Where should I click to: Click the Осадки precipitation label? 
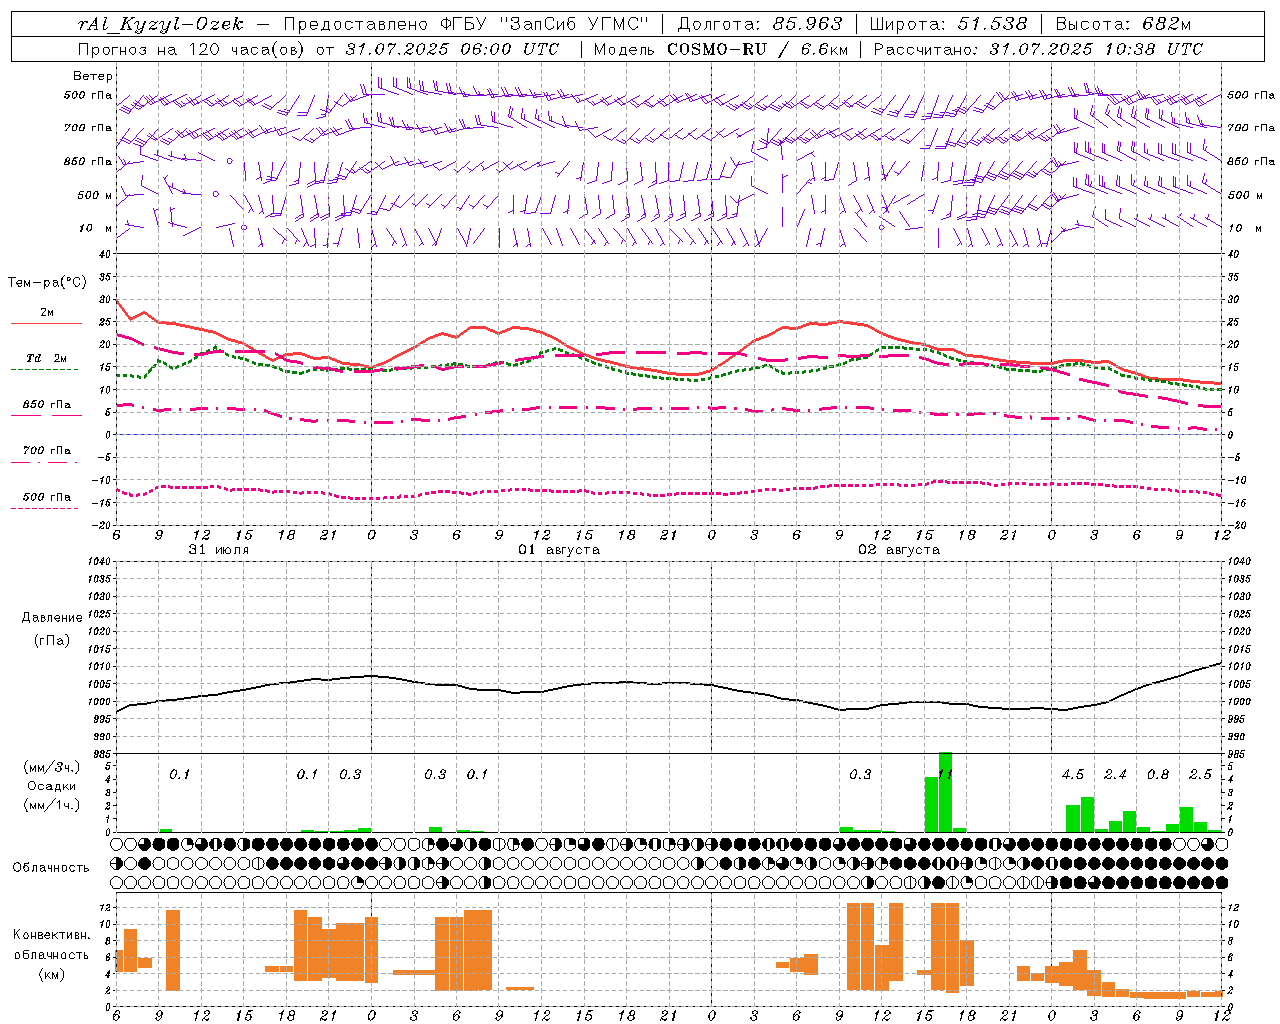coord(52,786)
